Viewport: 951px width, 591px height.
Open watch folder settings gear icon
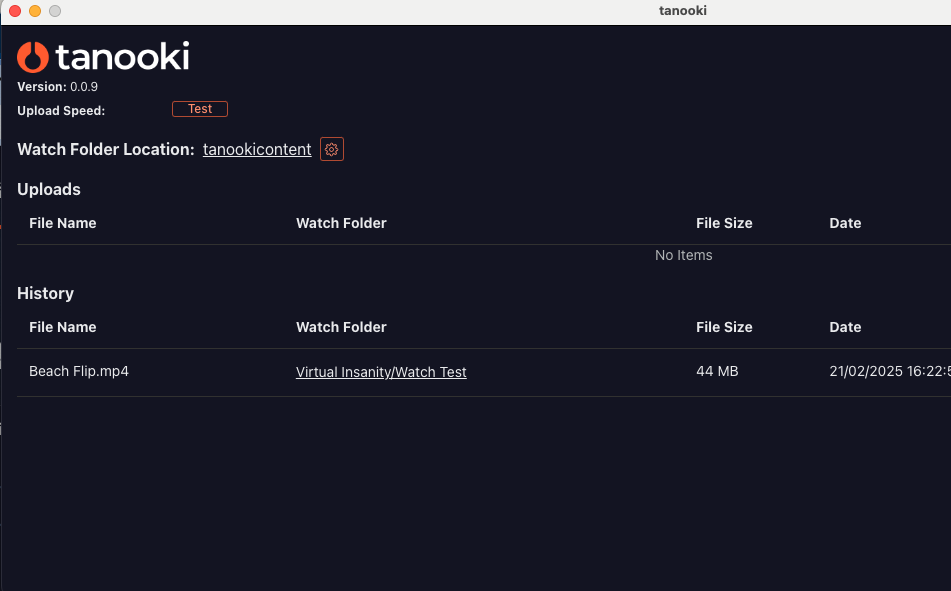click(x=332, y=150)
